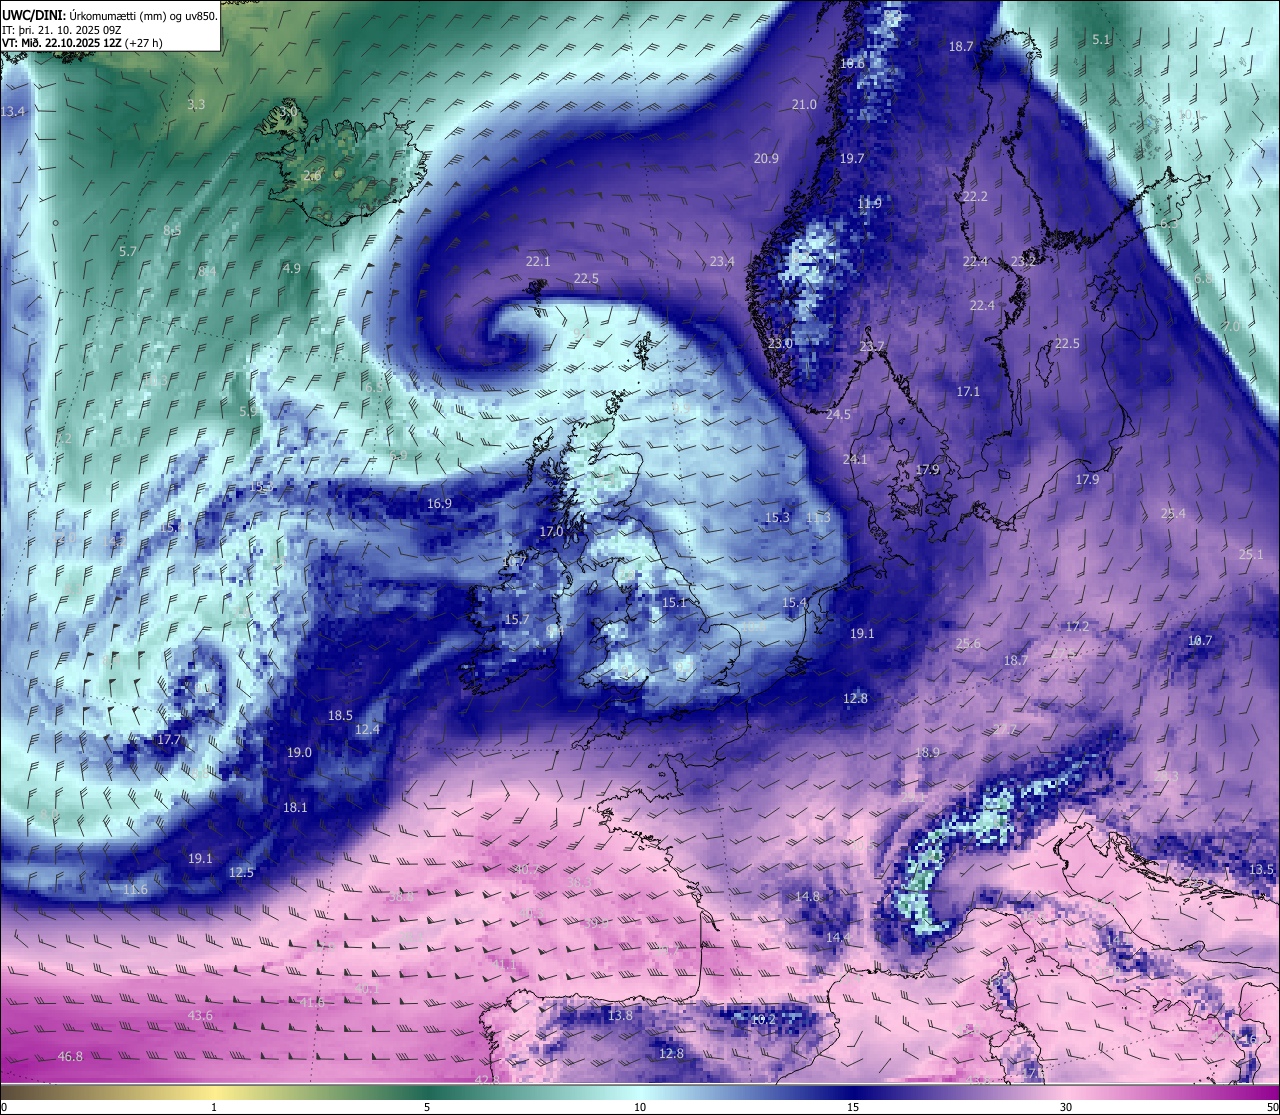Click the 15.3 value in the North Sea
The image size is (1280, 1115).
click(777, 517)
